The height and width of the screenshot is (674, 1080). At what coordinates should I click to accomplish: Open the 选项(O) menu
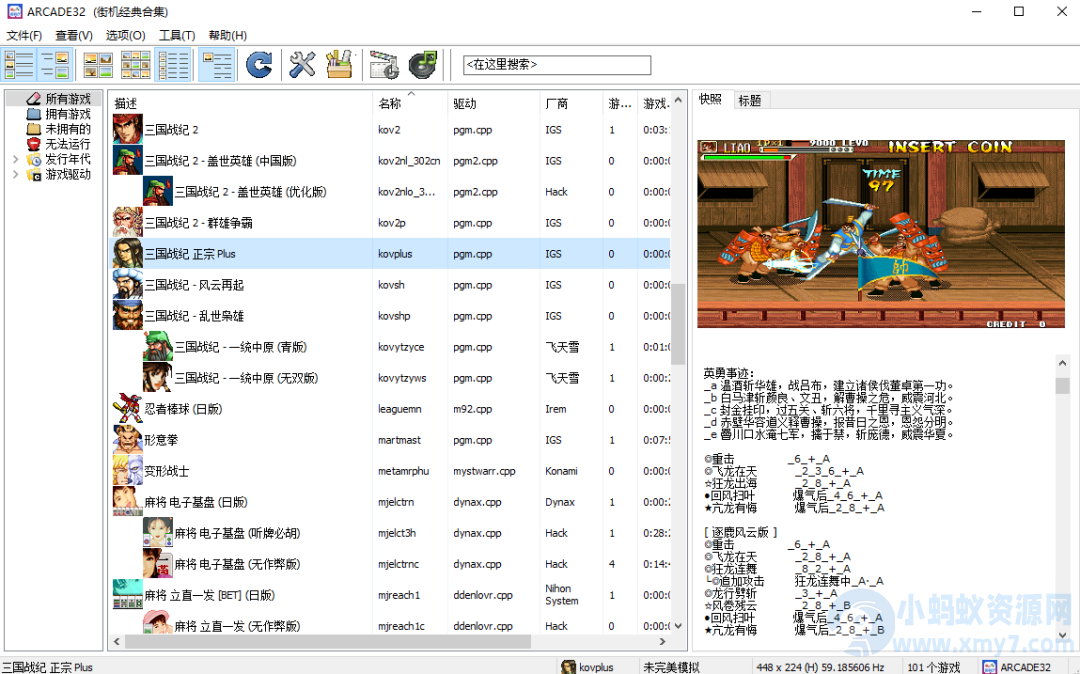[x=125, y=35]
